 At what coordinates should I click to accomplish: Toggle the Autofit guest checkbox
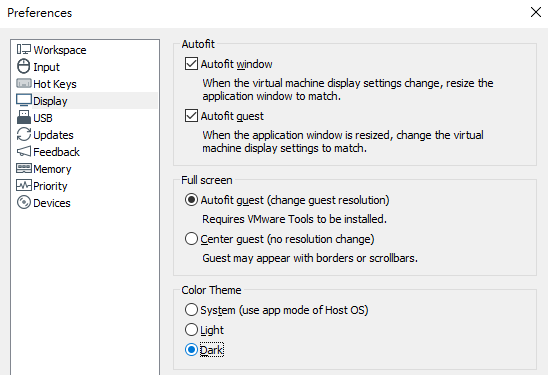point(191,116)
